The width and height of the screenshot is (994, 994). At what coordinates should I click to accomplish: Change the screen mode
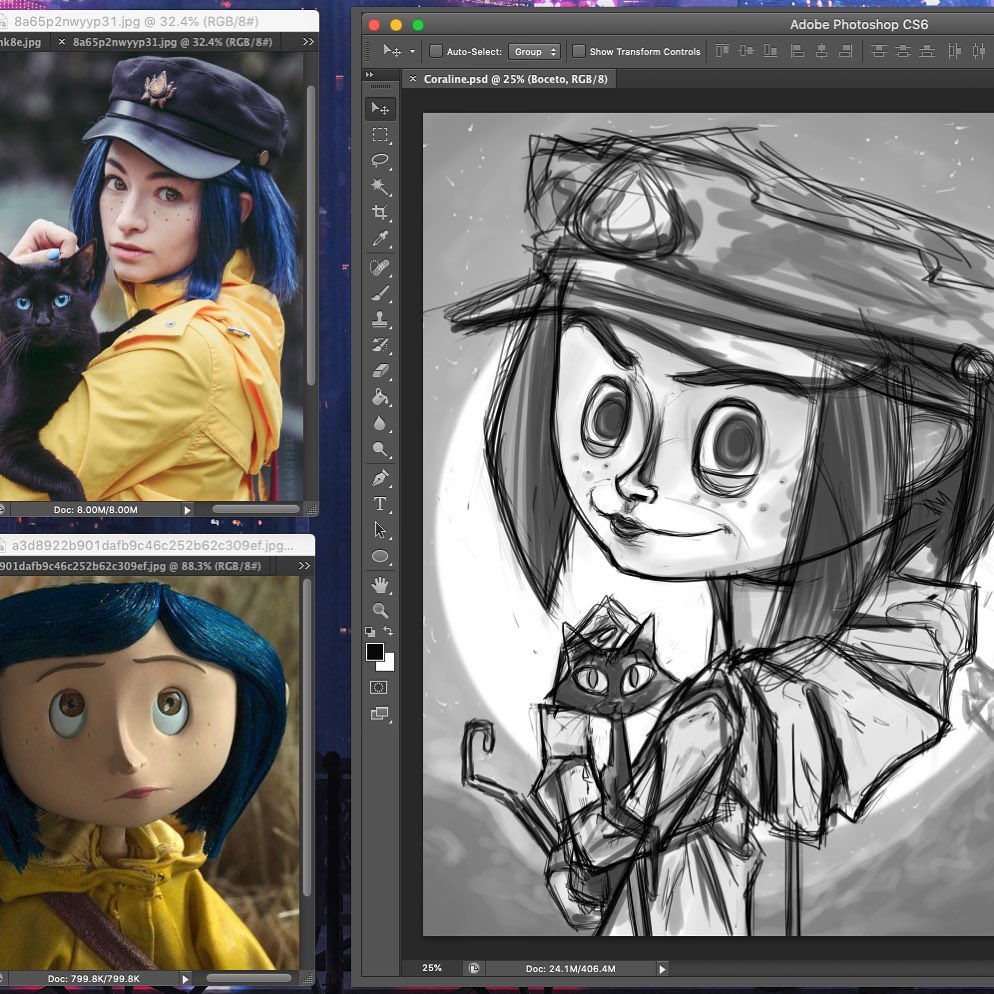(380, 714)
